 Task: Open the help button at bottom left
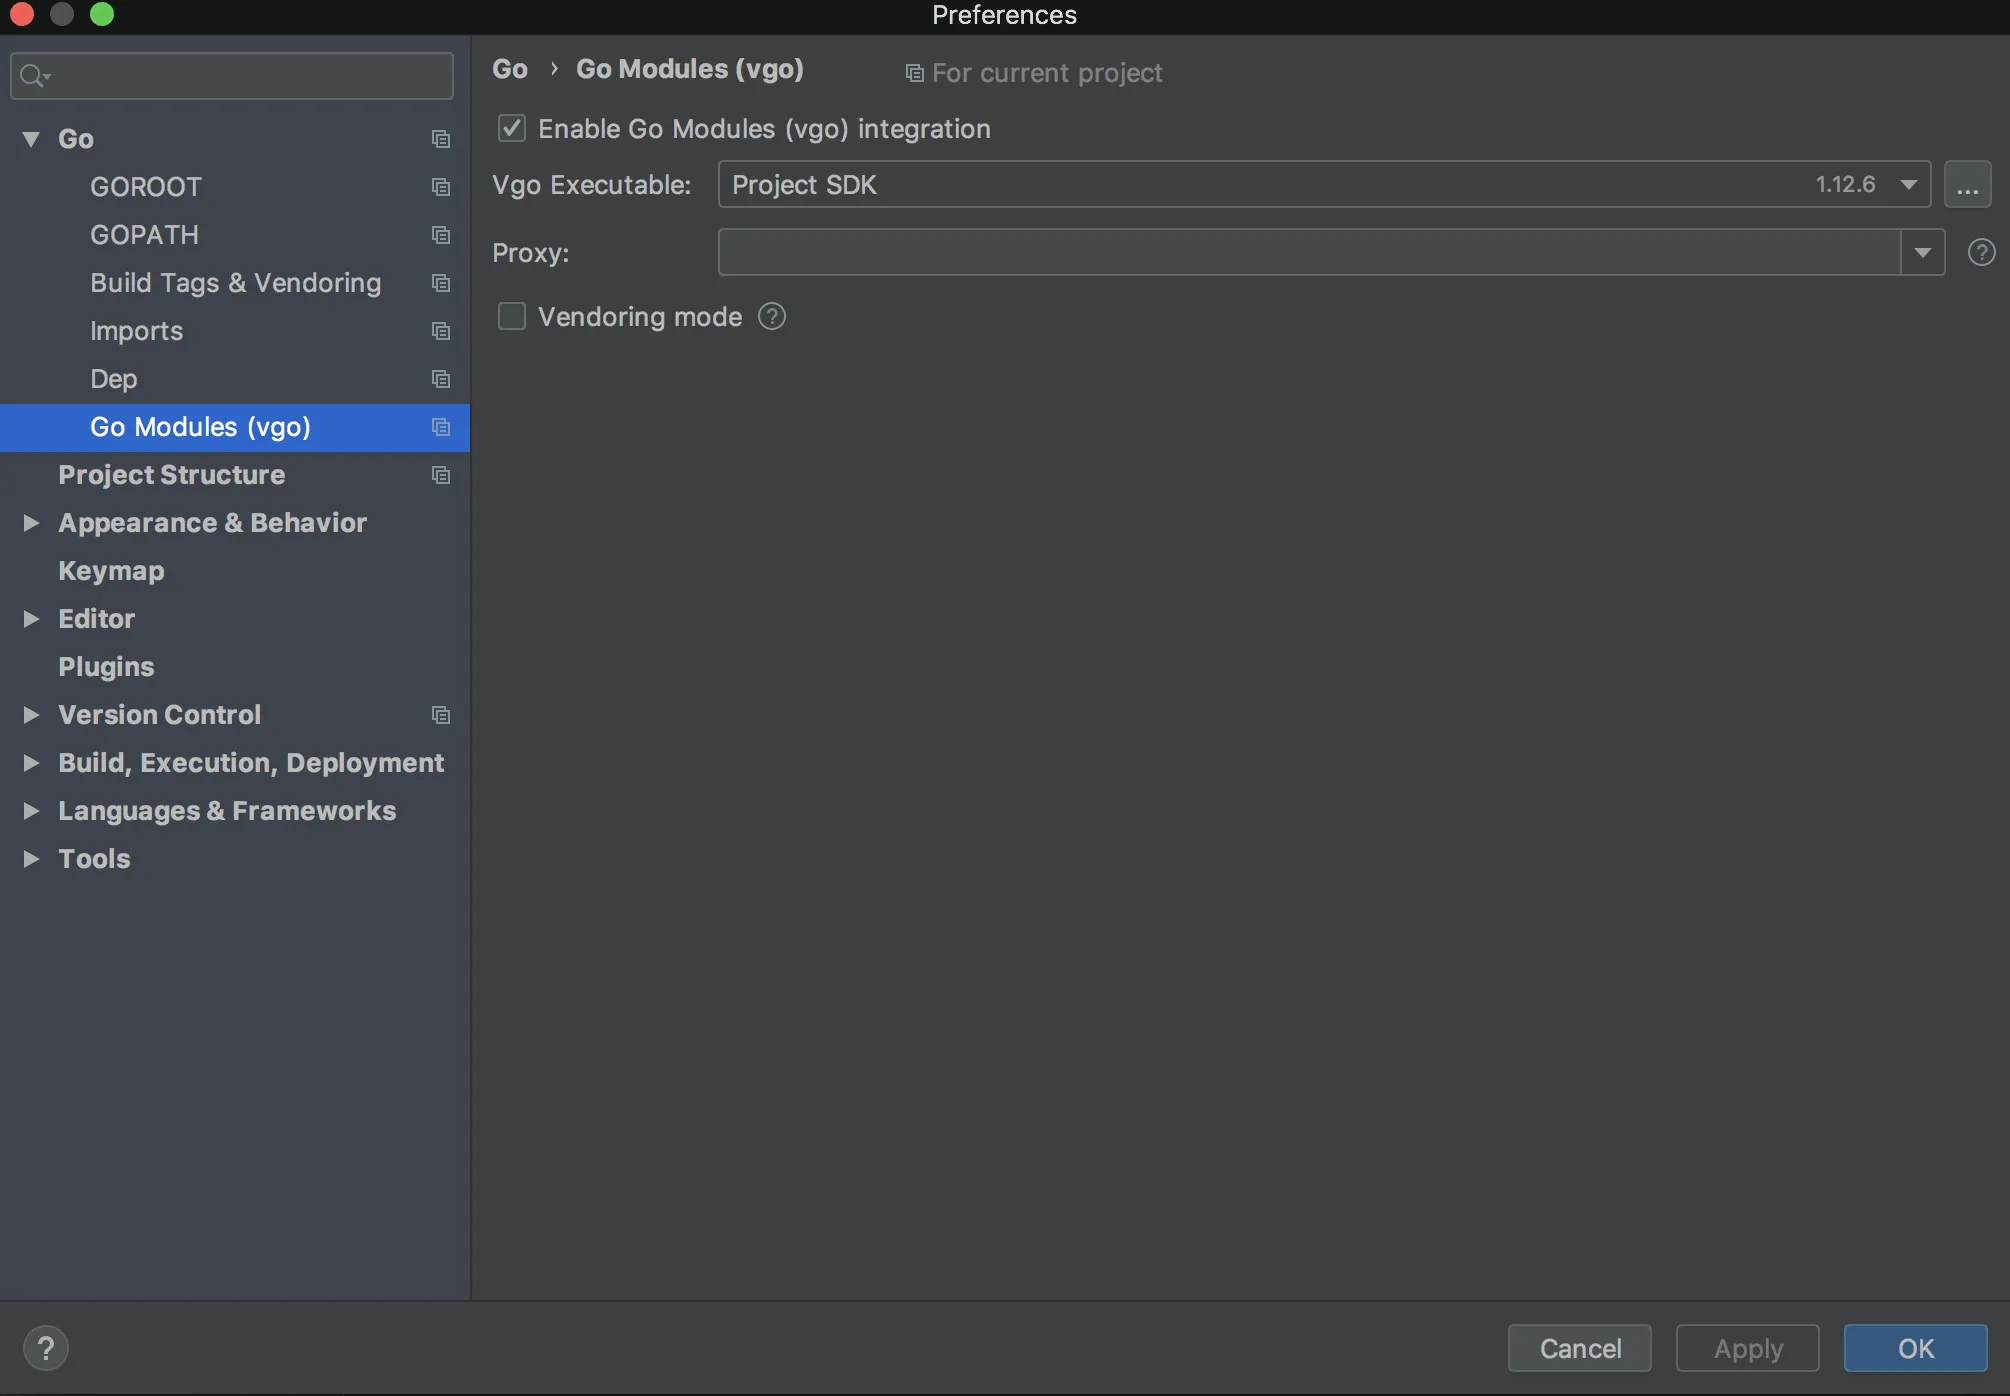click(x=46, y=1348)
